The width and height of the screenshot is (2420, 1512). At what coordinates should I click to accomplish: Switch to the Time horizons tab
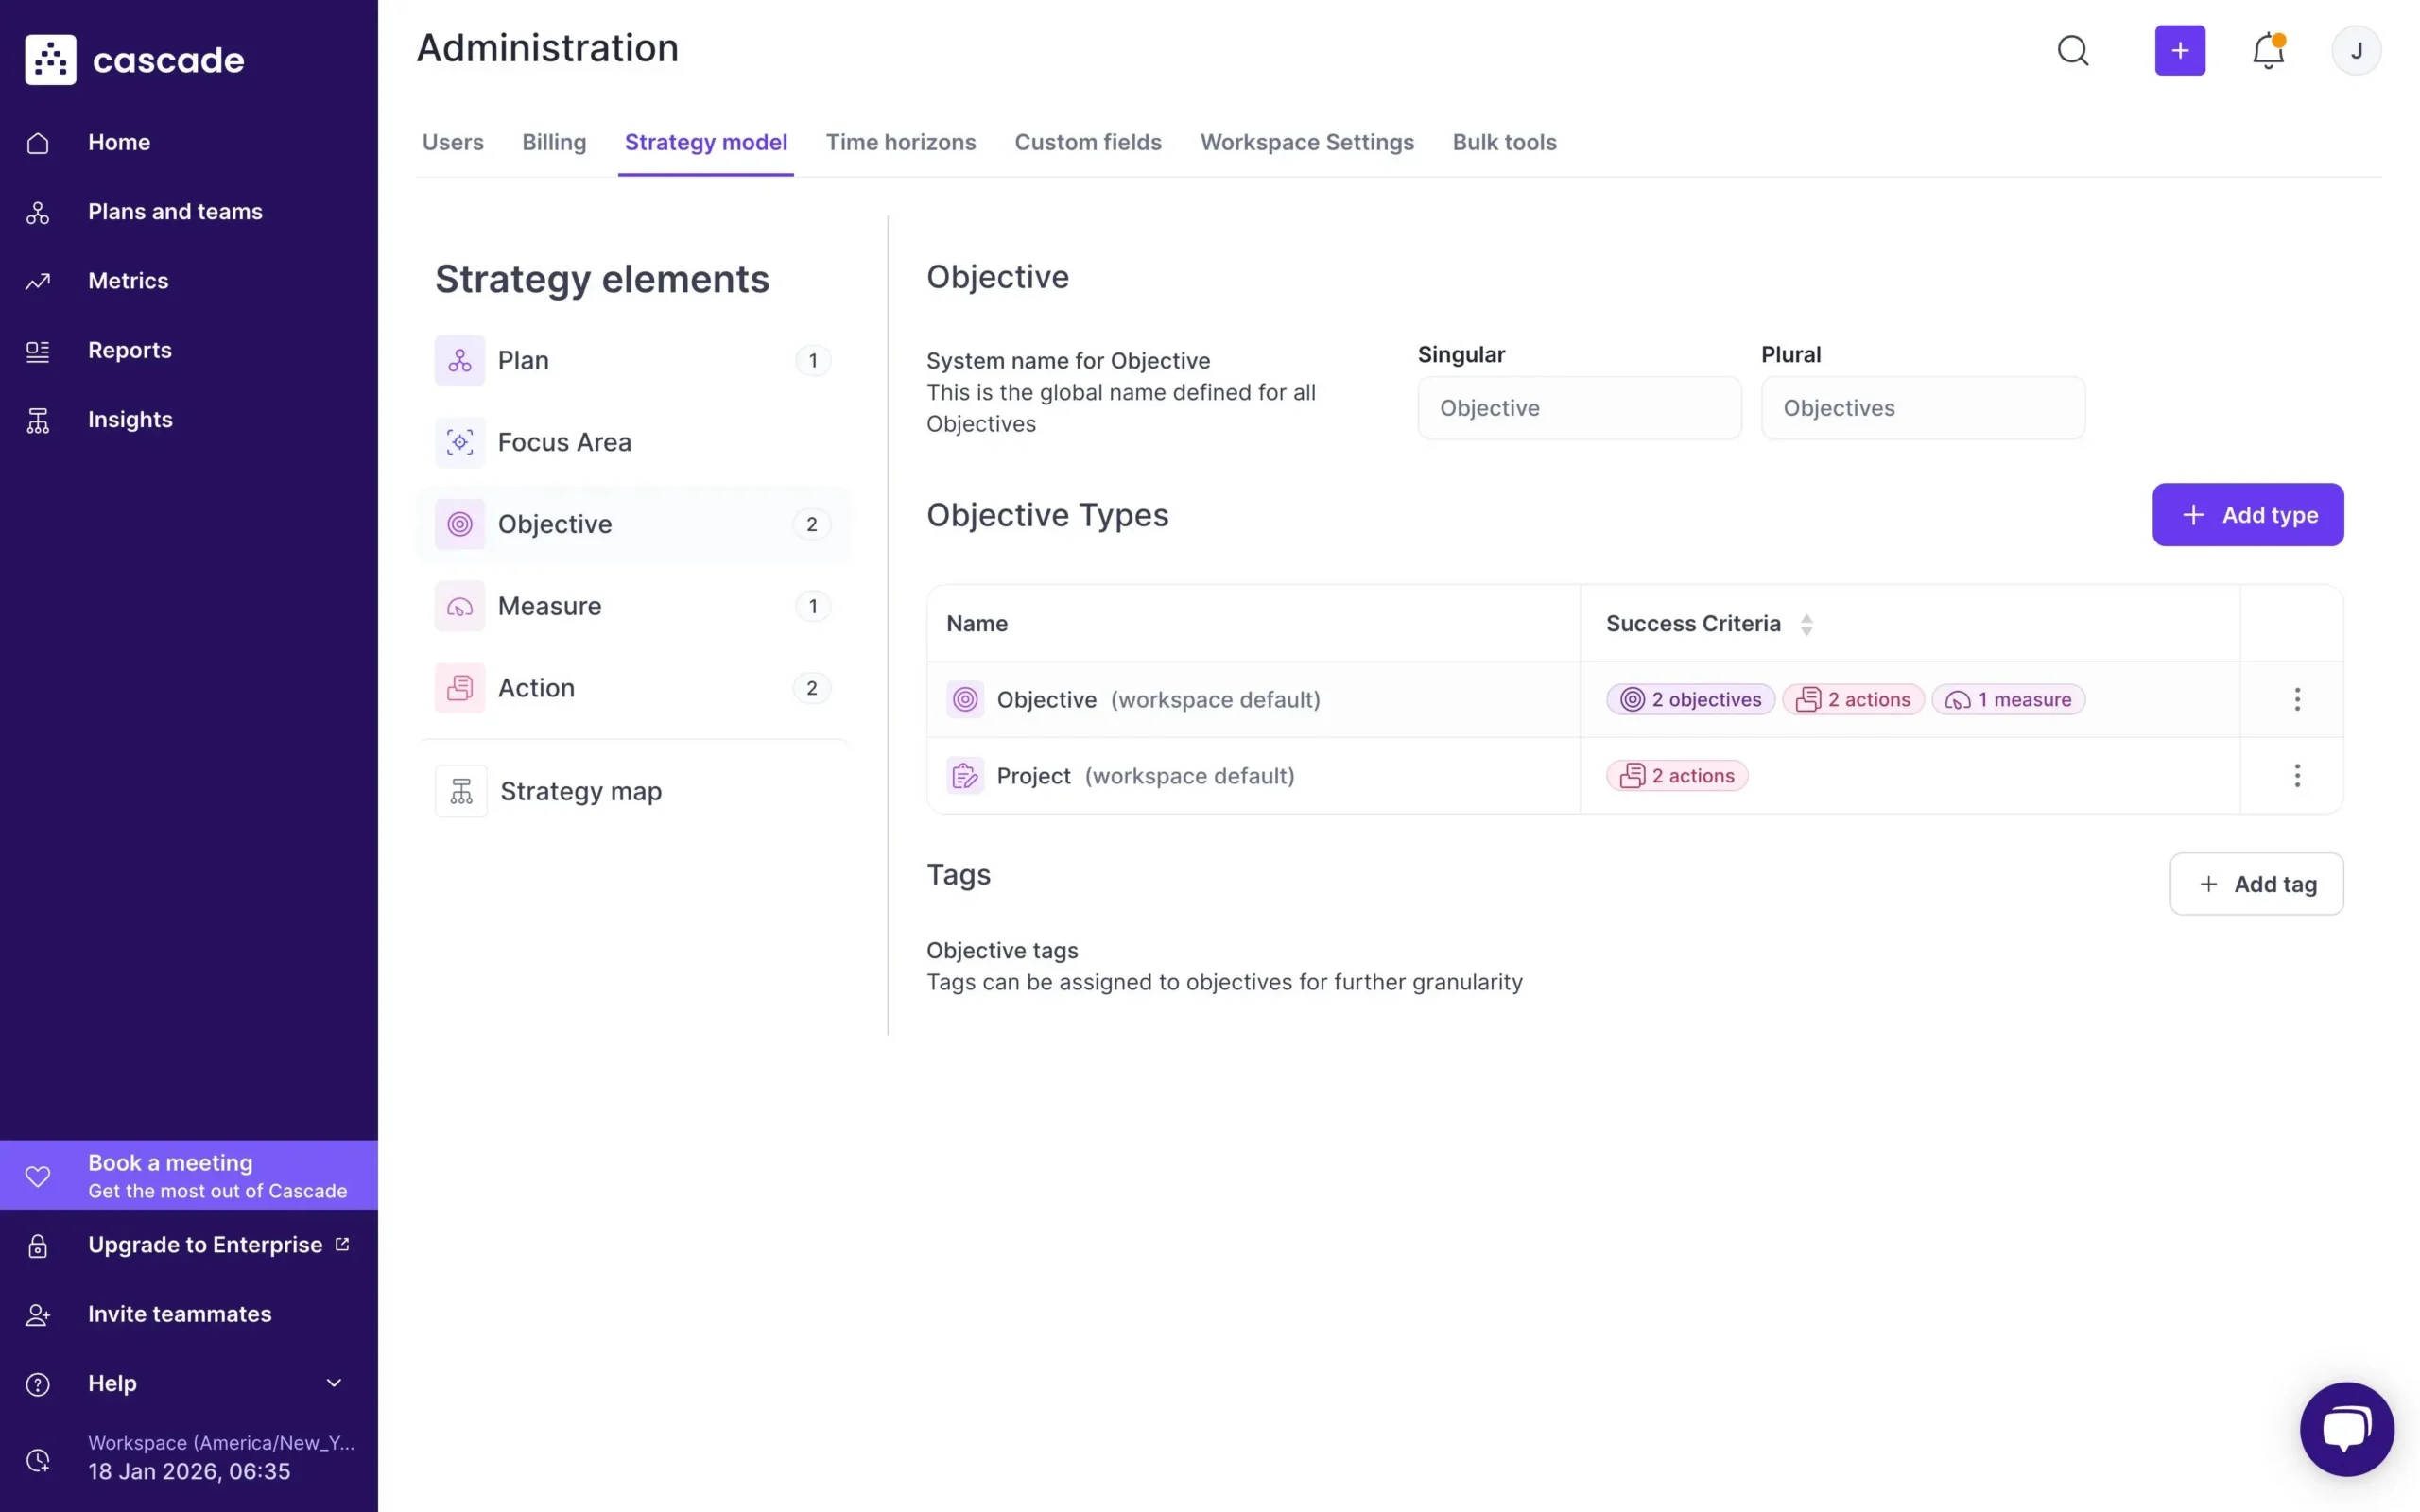[x=900, y=142]
